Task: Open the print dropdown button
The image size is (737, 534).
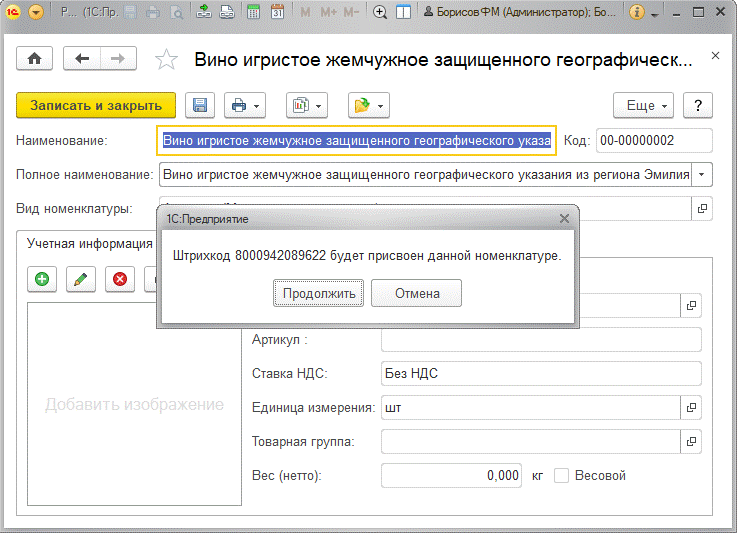Action: click(x=245, y=105)
